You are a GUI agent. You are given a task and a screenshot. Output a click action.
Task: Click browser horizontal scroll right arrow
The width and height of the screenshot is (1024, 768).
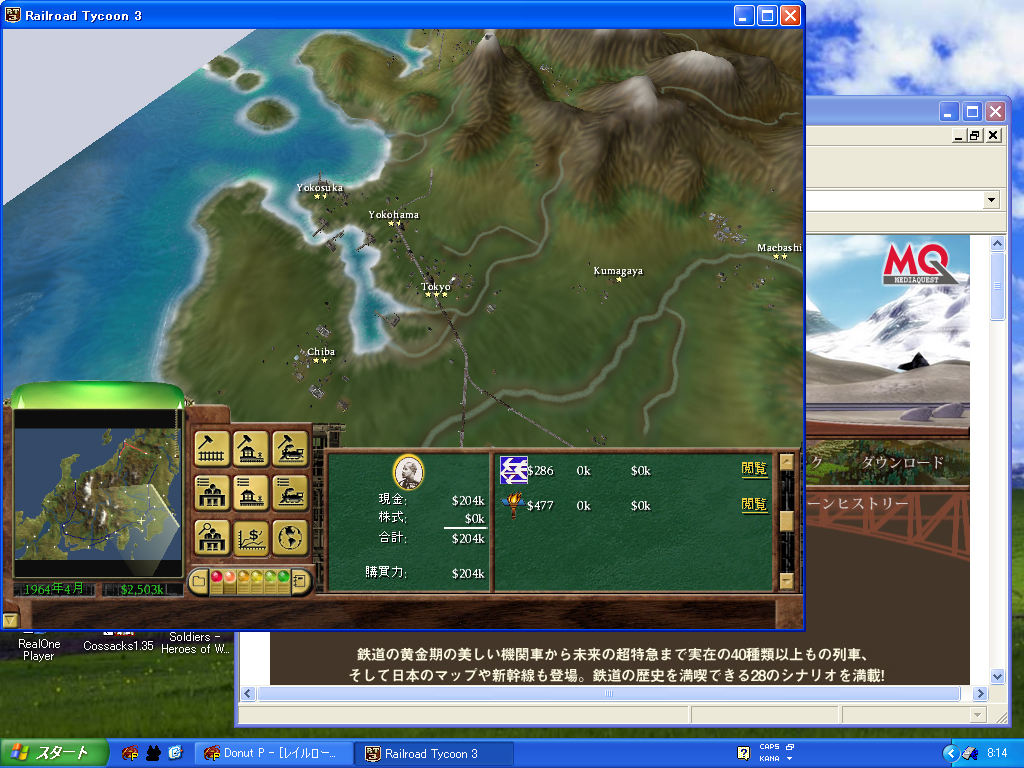tap(980, 694)
